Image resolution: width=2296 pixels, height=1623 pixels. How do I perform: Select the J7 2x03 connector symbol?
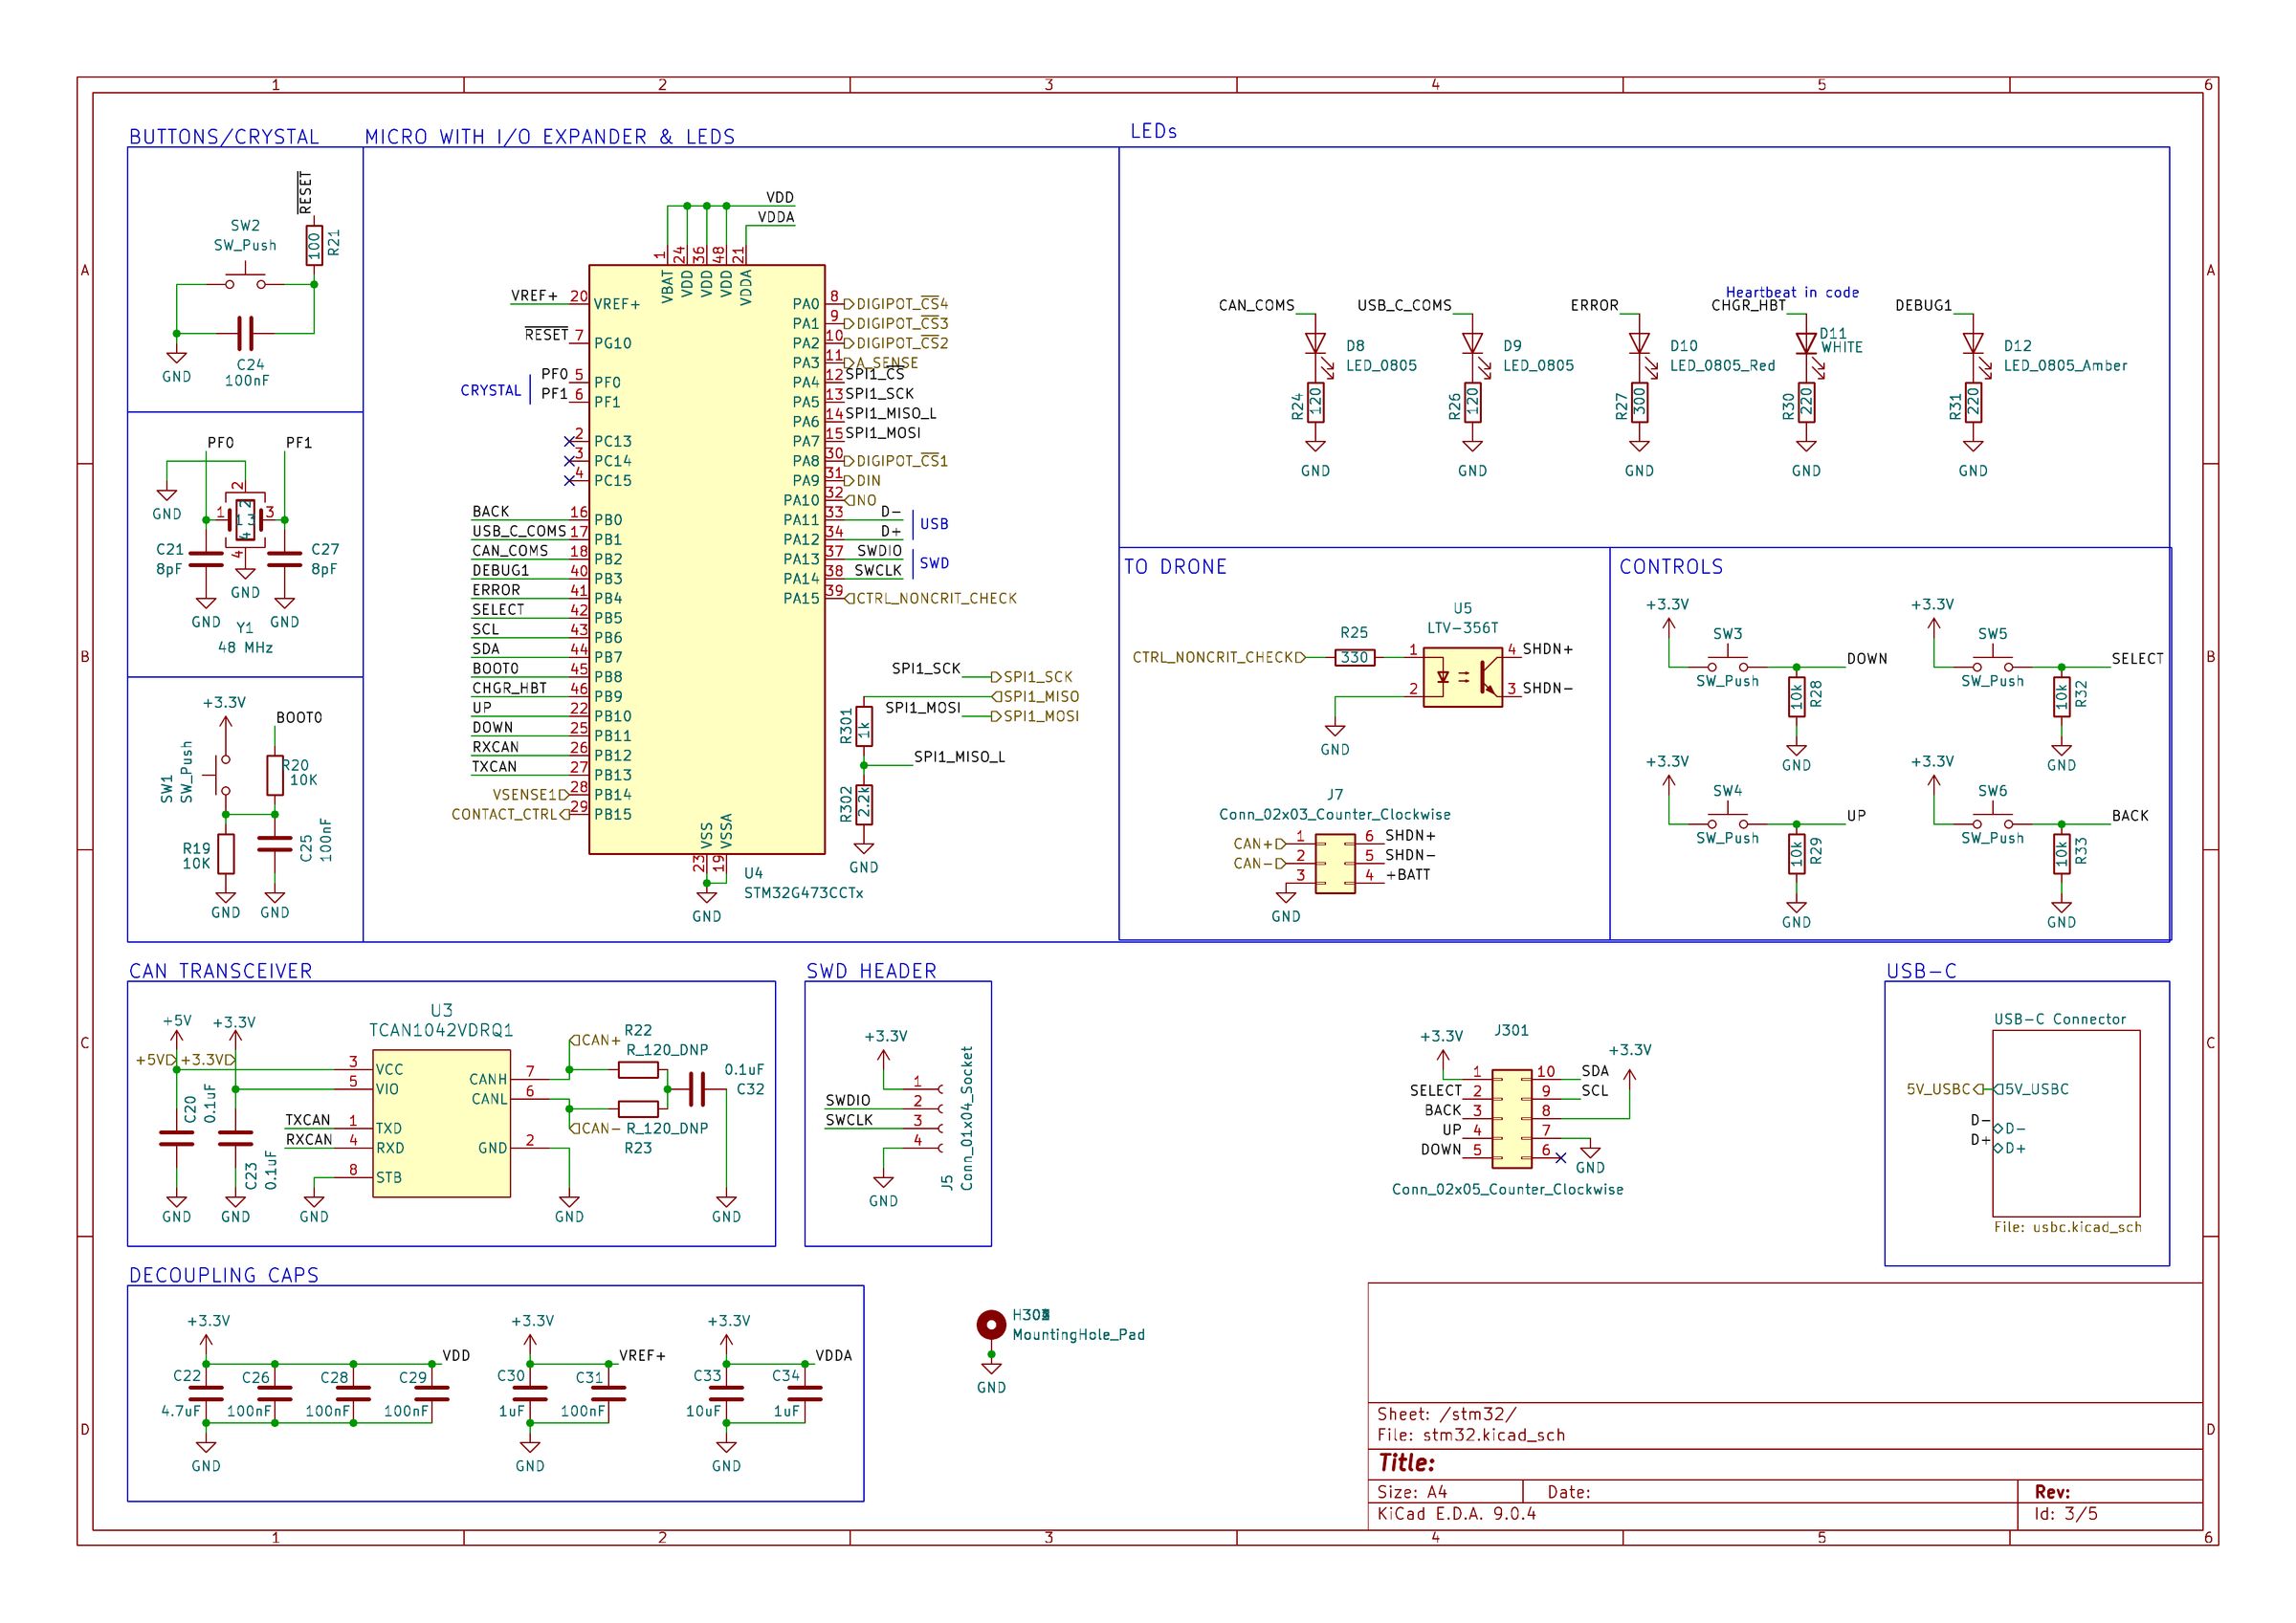coord(1335,864)
